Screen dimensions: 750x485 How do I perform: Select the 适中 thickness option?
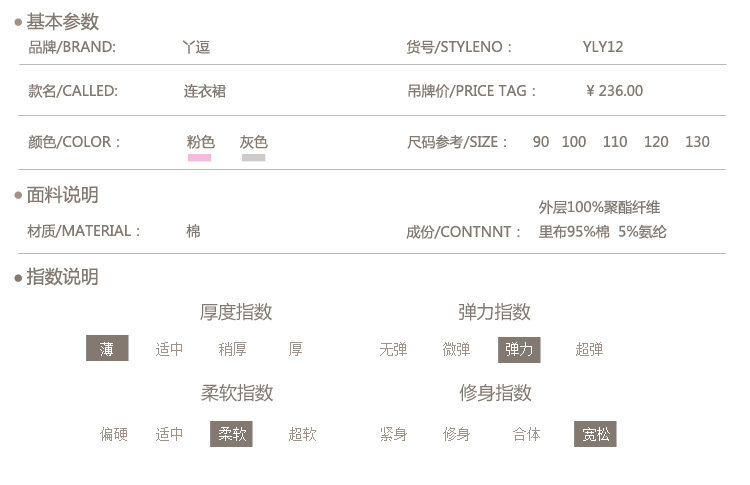169,349
